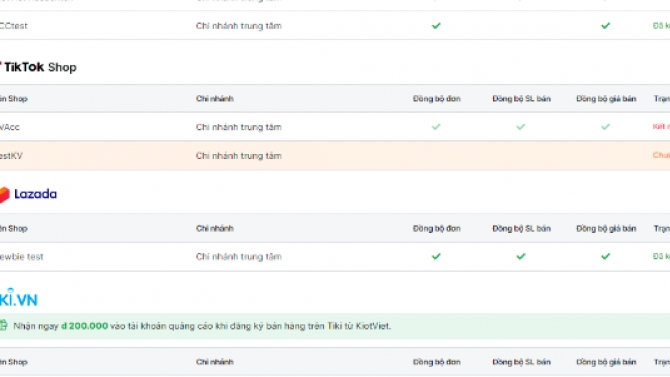Select Chi nhánh trung tâm in the estKV row
This screenshot has height=377, width=670.
pos(238,156)
